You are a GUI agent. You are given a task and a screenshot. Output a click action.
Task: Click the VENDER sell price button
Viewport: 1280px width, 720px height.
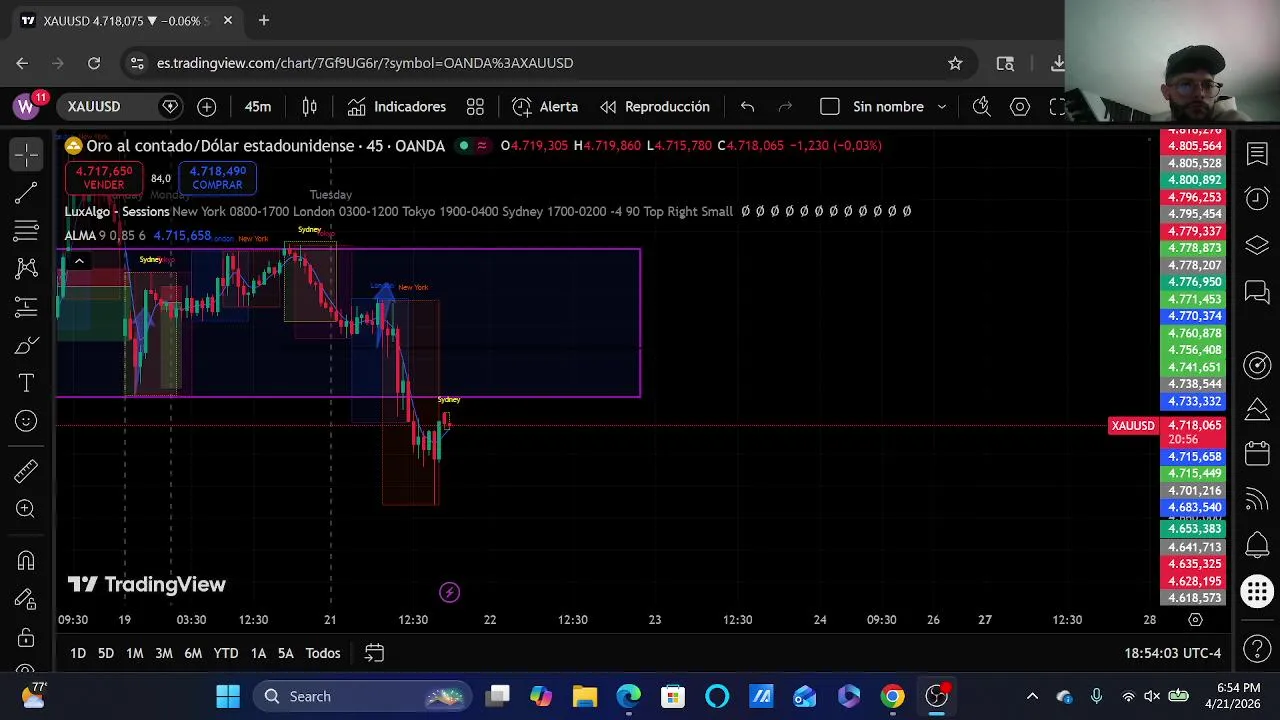[x=104, y=178]
